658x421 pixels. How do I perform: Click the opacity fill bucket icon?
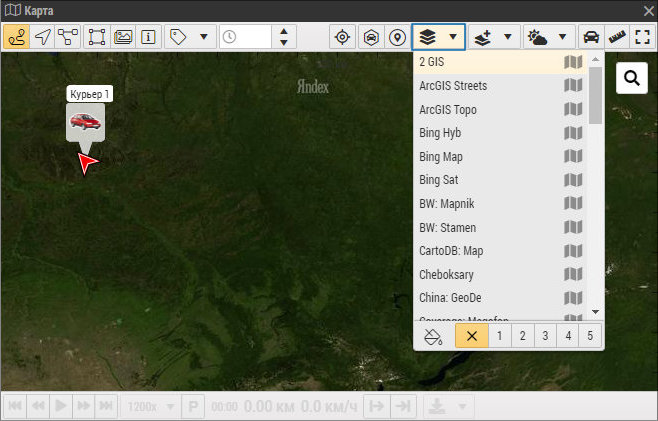433,336
